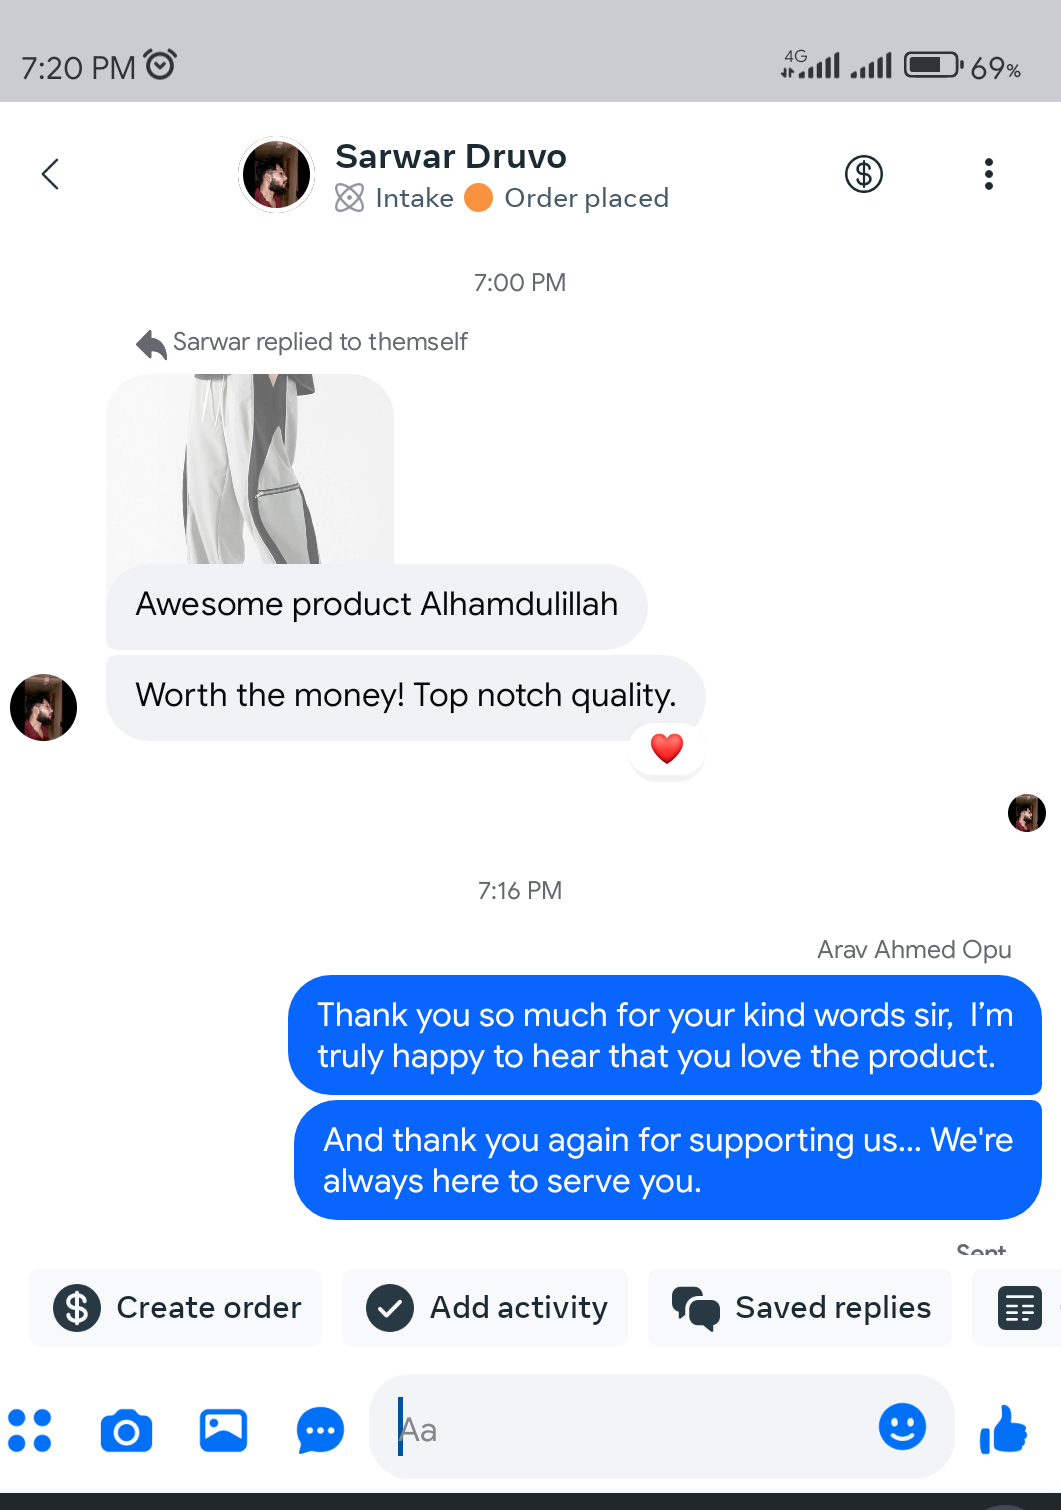Viewport: 1061px width, 1510px height.
Task: Open the camera icon
Action: (126, 1430)
